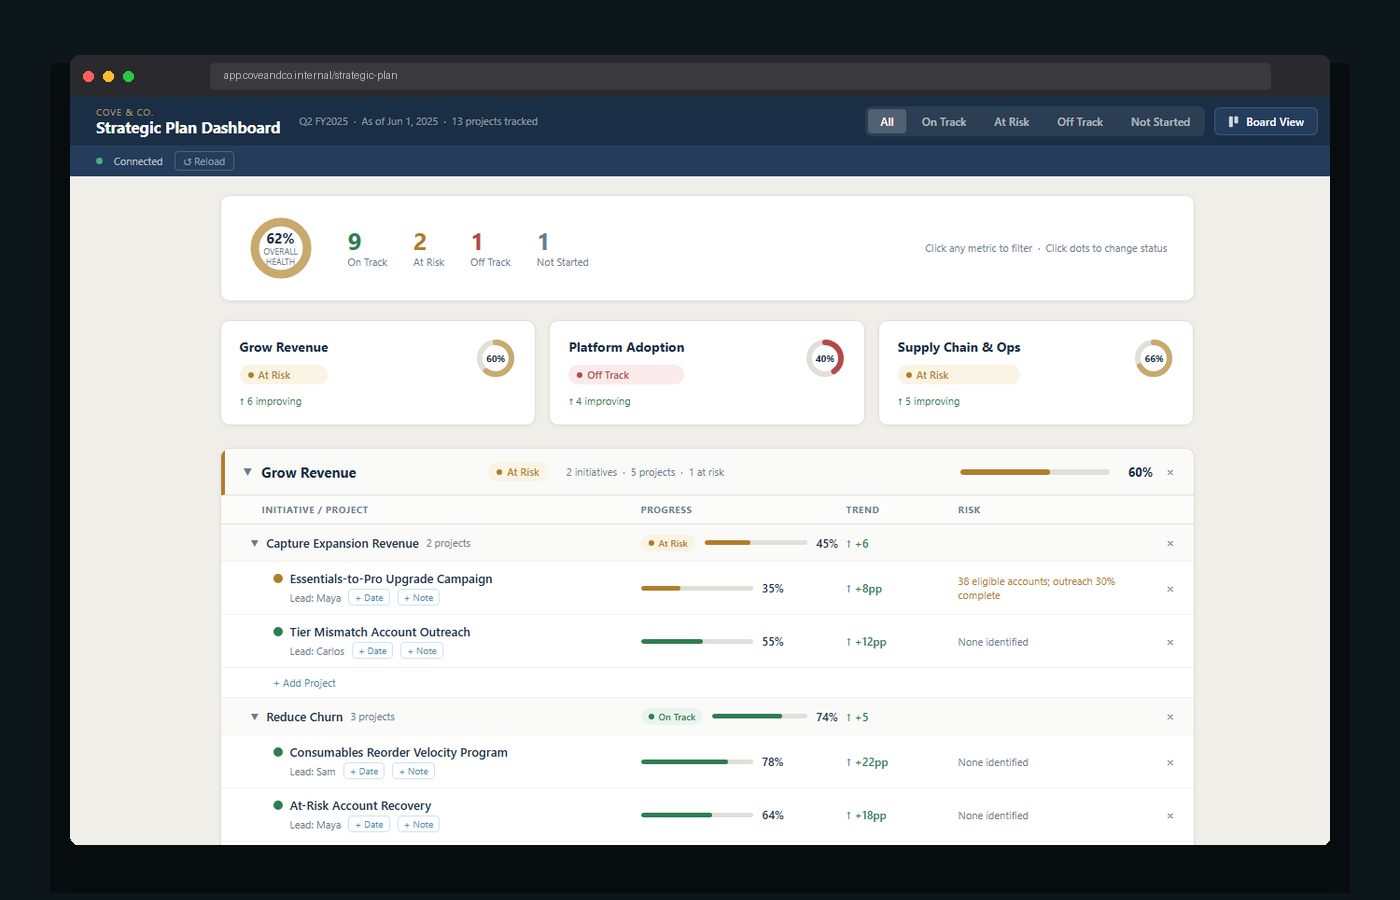Add note to At-Risk Account Recovery
Image resolution: width=1400 pixels, height=900 pixels.
click(419, 824)
